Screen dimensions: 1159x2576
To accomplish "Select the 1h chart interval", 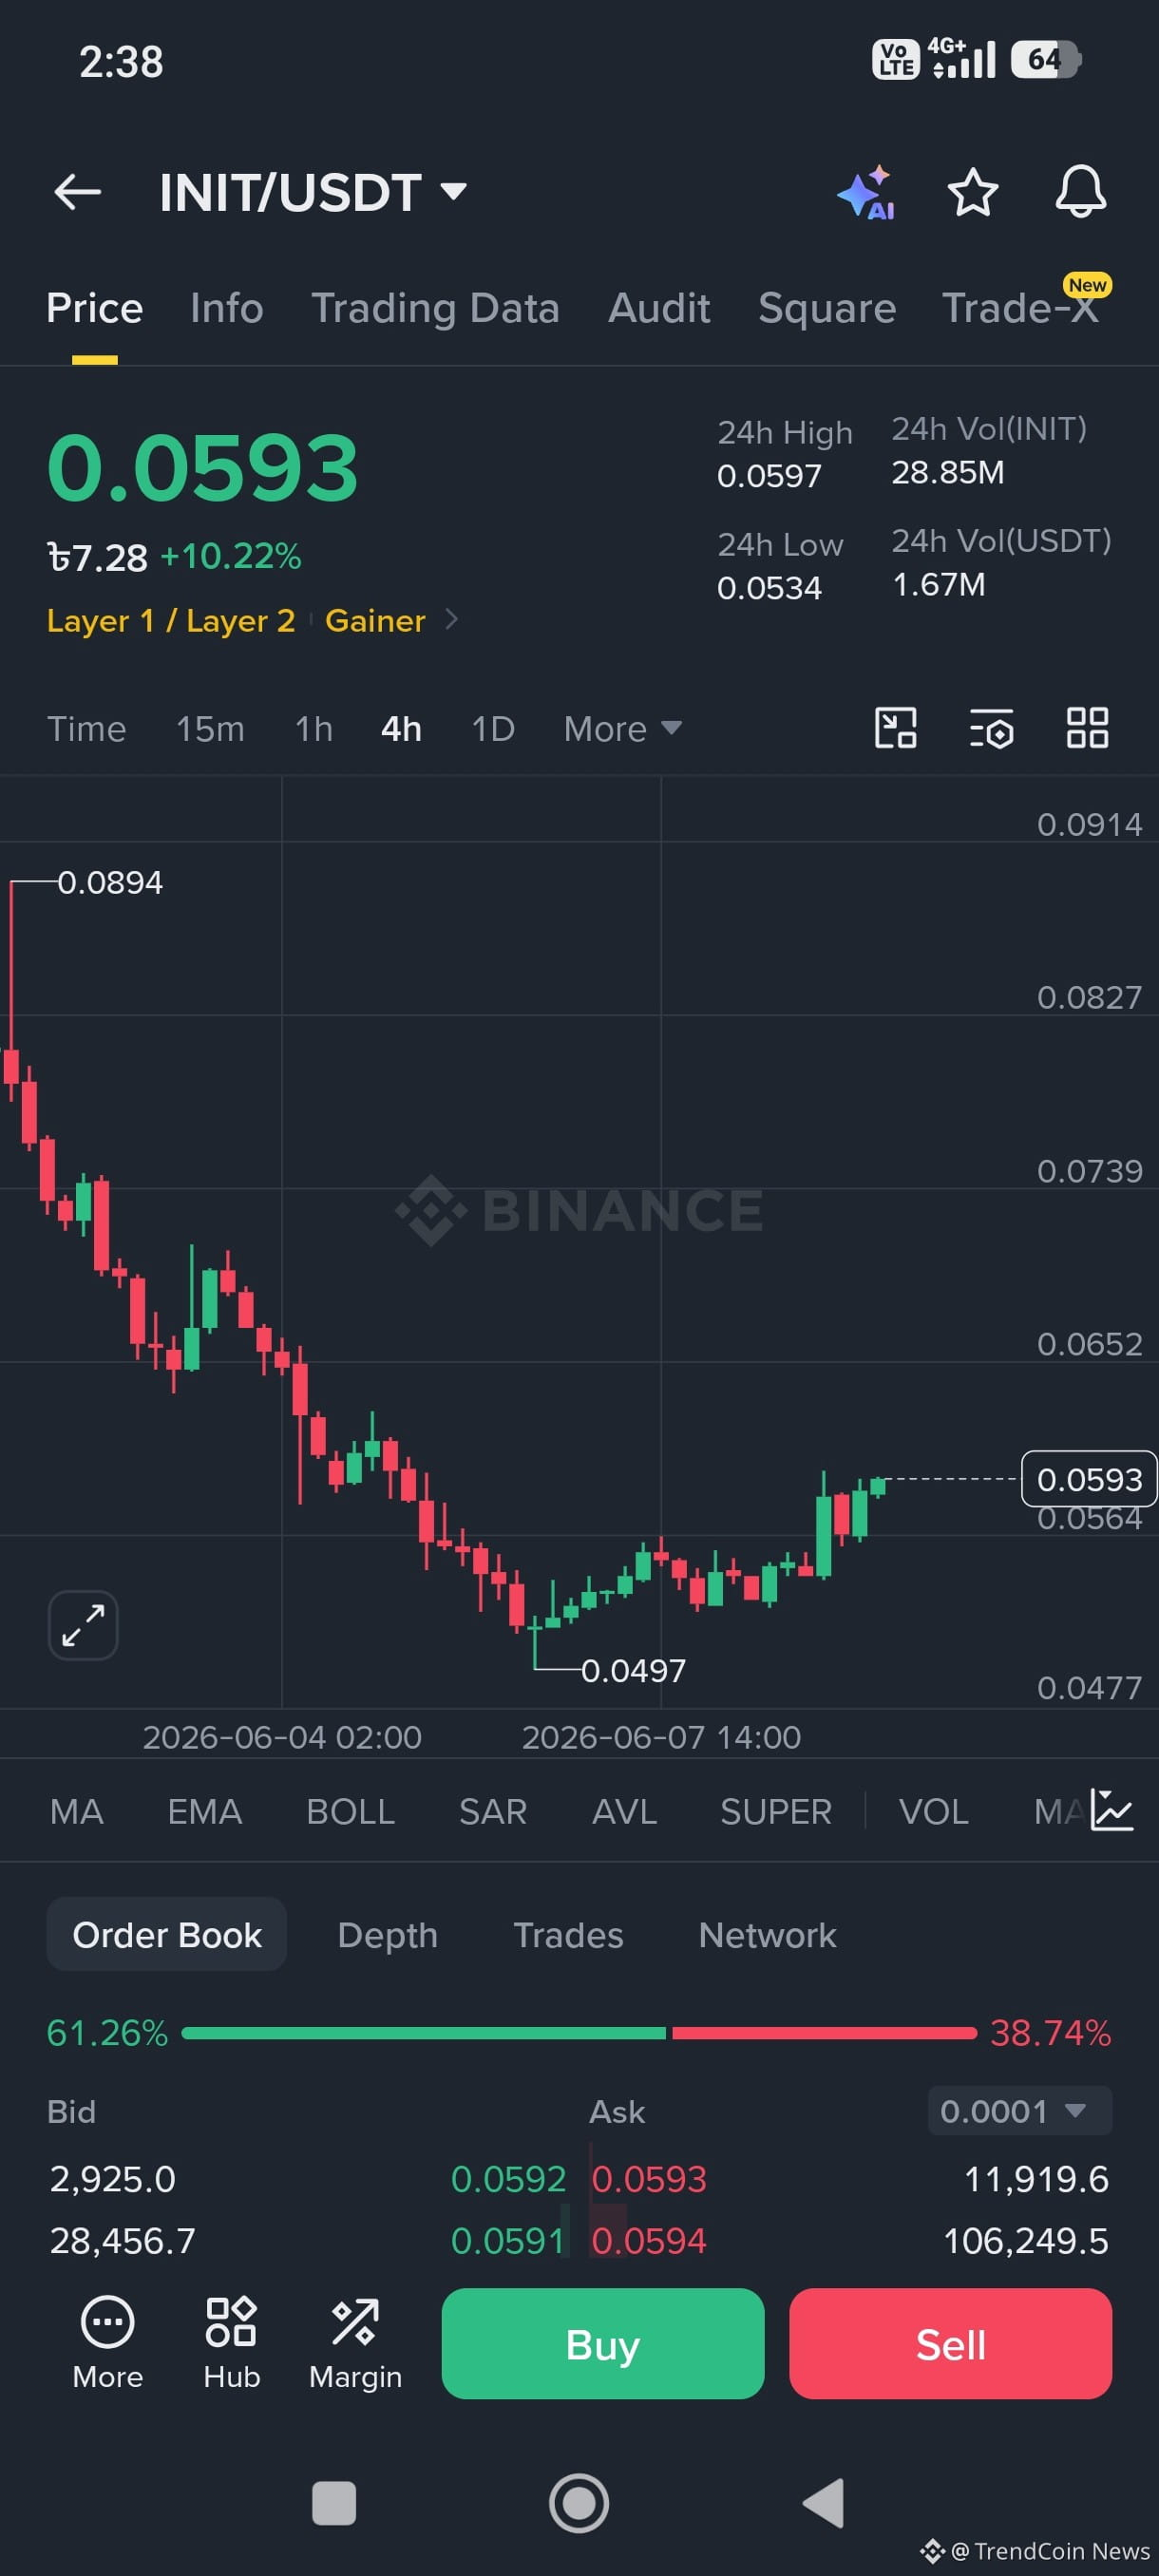I will (313, 729).
